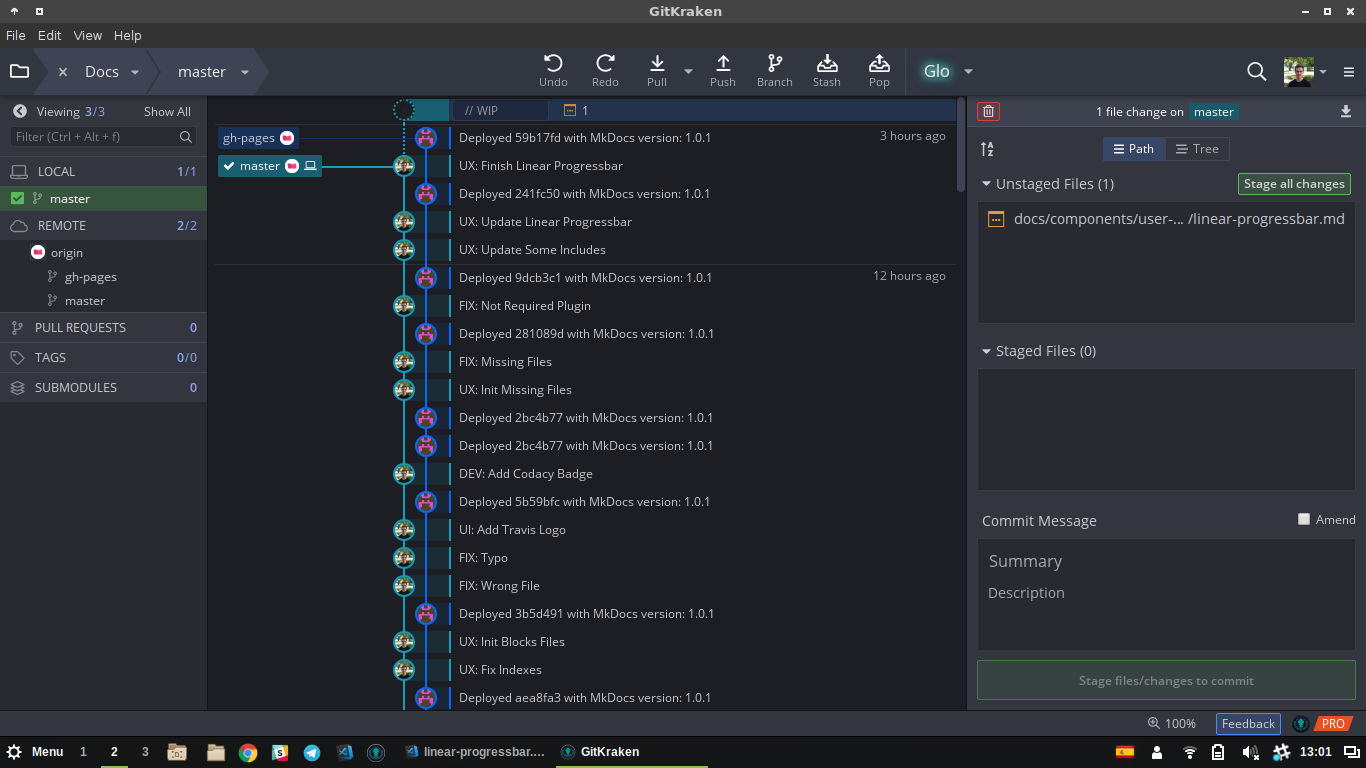Open the folder repository management icon
Image resolution: width=1366 pixels, height=768 pixels.
(19, 71)
